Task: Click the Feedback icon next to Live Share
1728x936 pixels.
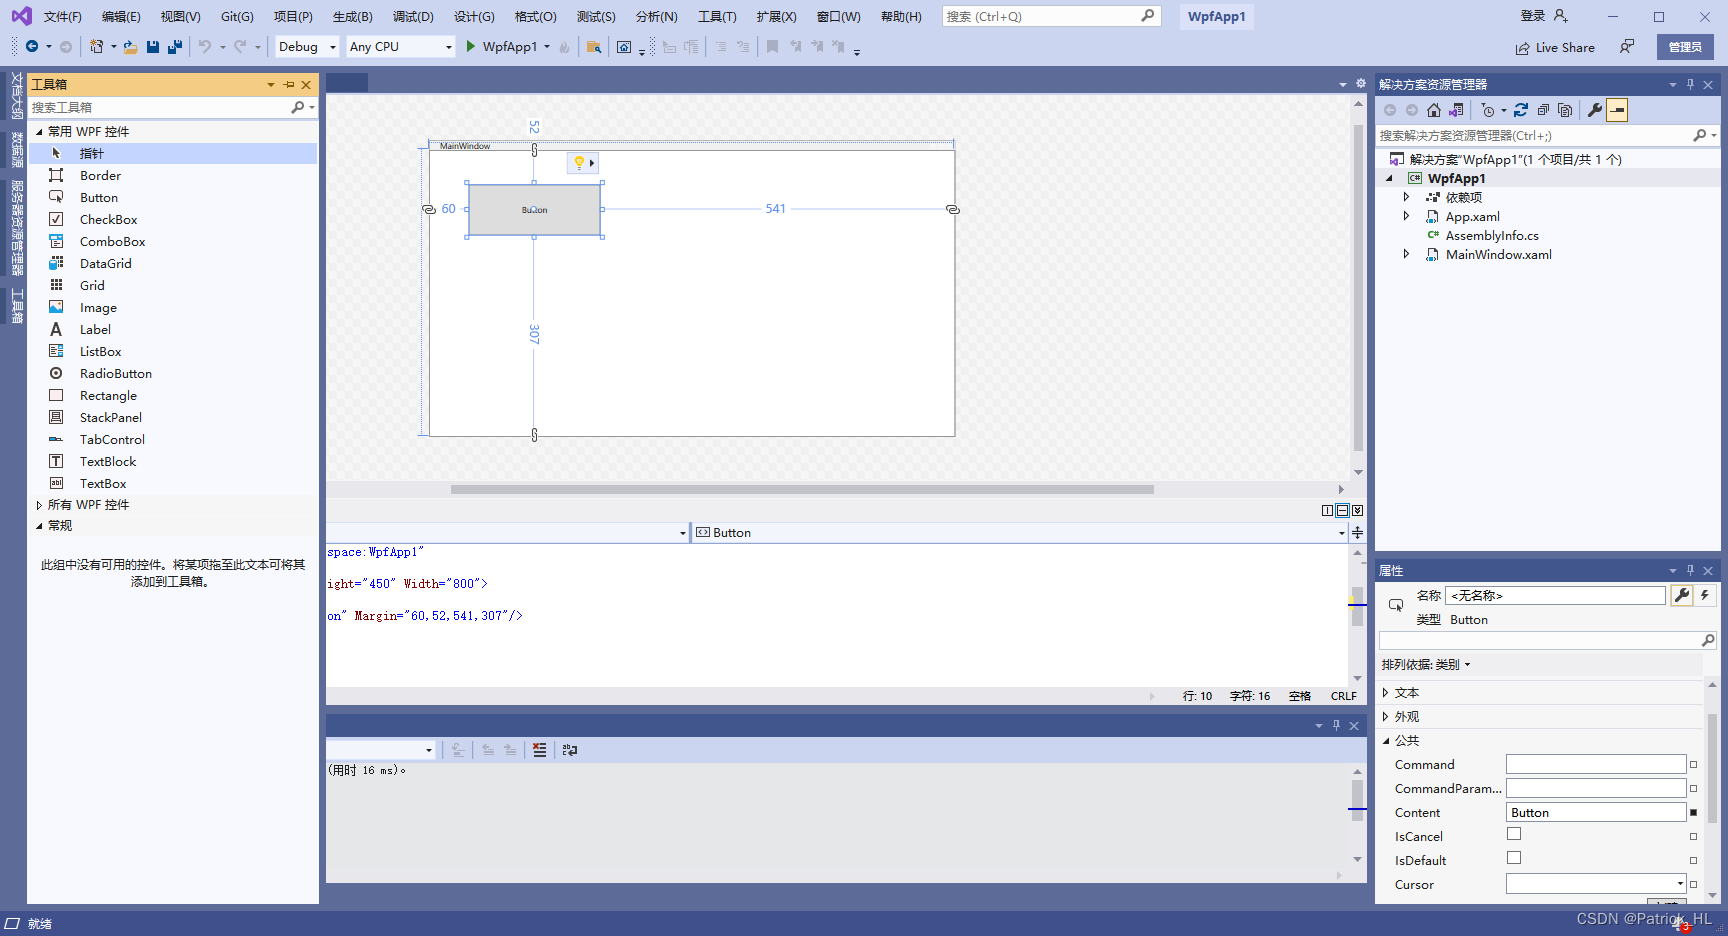Action: tap(1627, 47)
